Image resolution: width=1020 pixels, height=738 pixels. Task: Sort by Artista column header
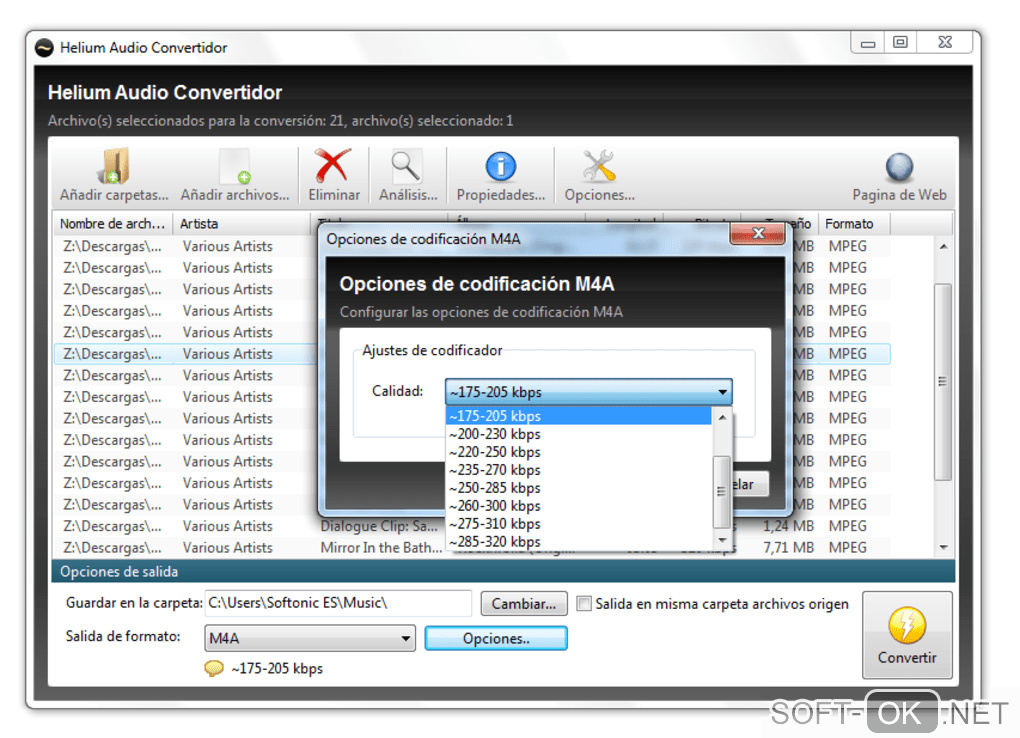[241, 223]
